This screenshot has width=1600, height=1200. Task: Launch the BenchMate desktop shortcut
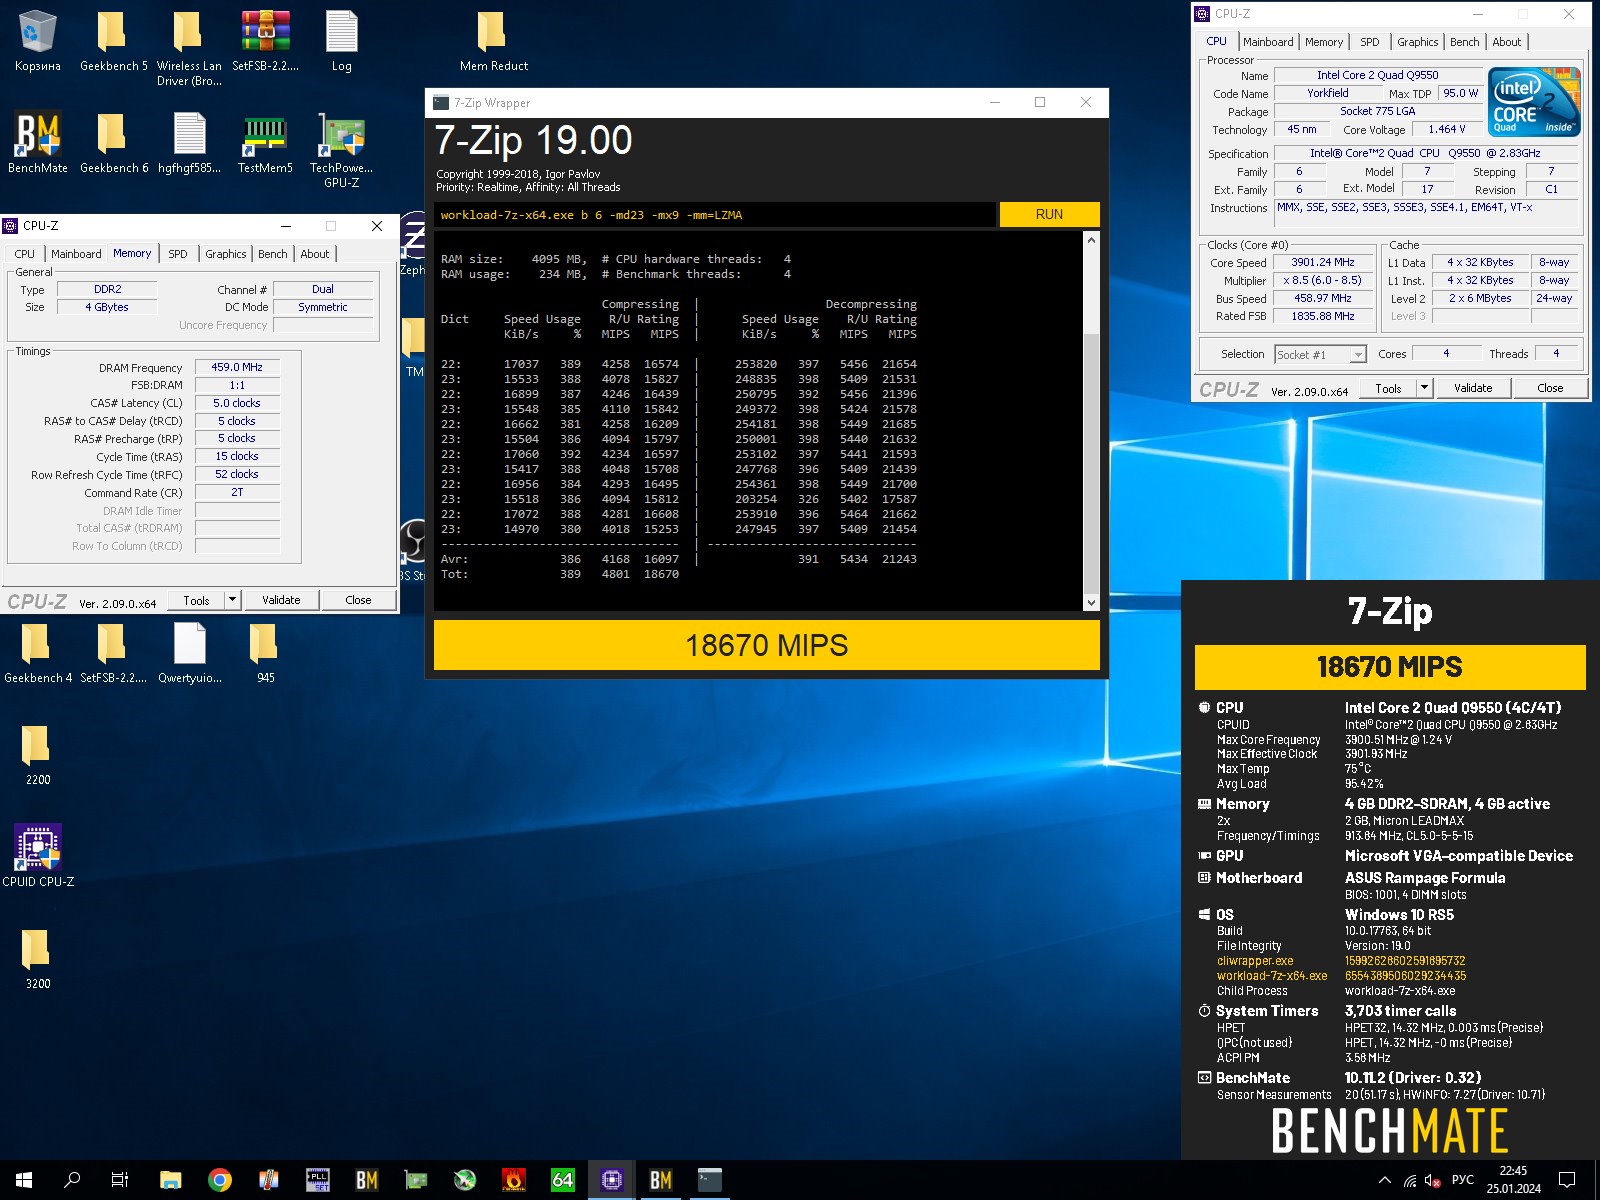[38, 143]
